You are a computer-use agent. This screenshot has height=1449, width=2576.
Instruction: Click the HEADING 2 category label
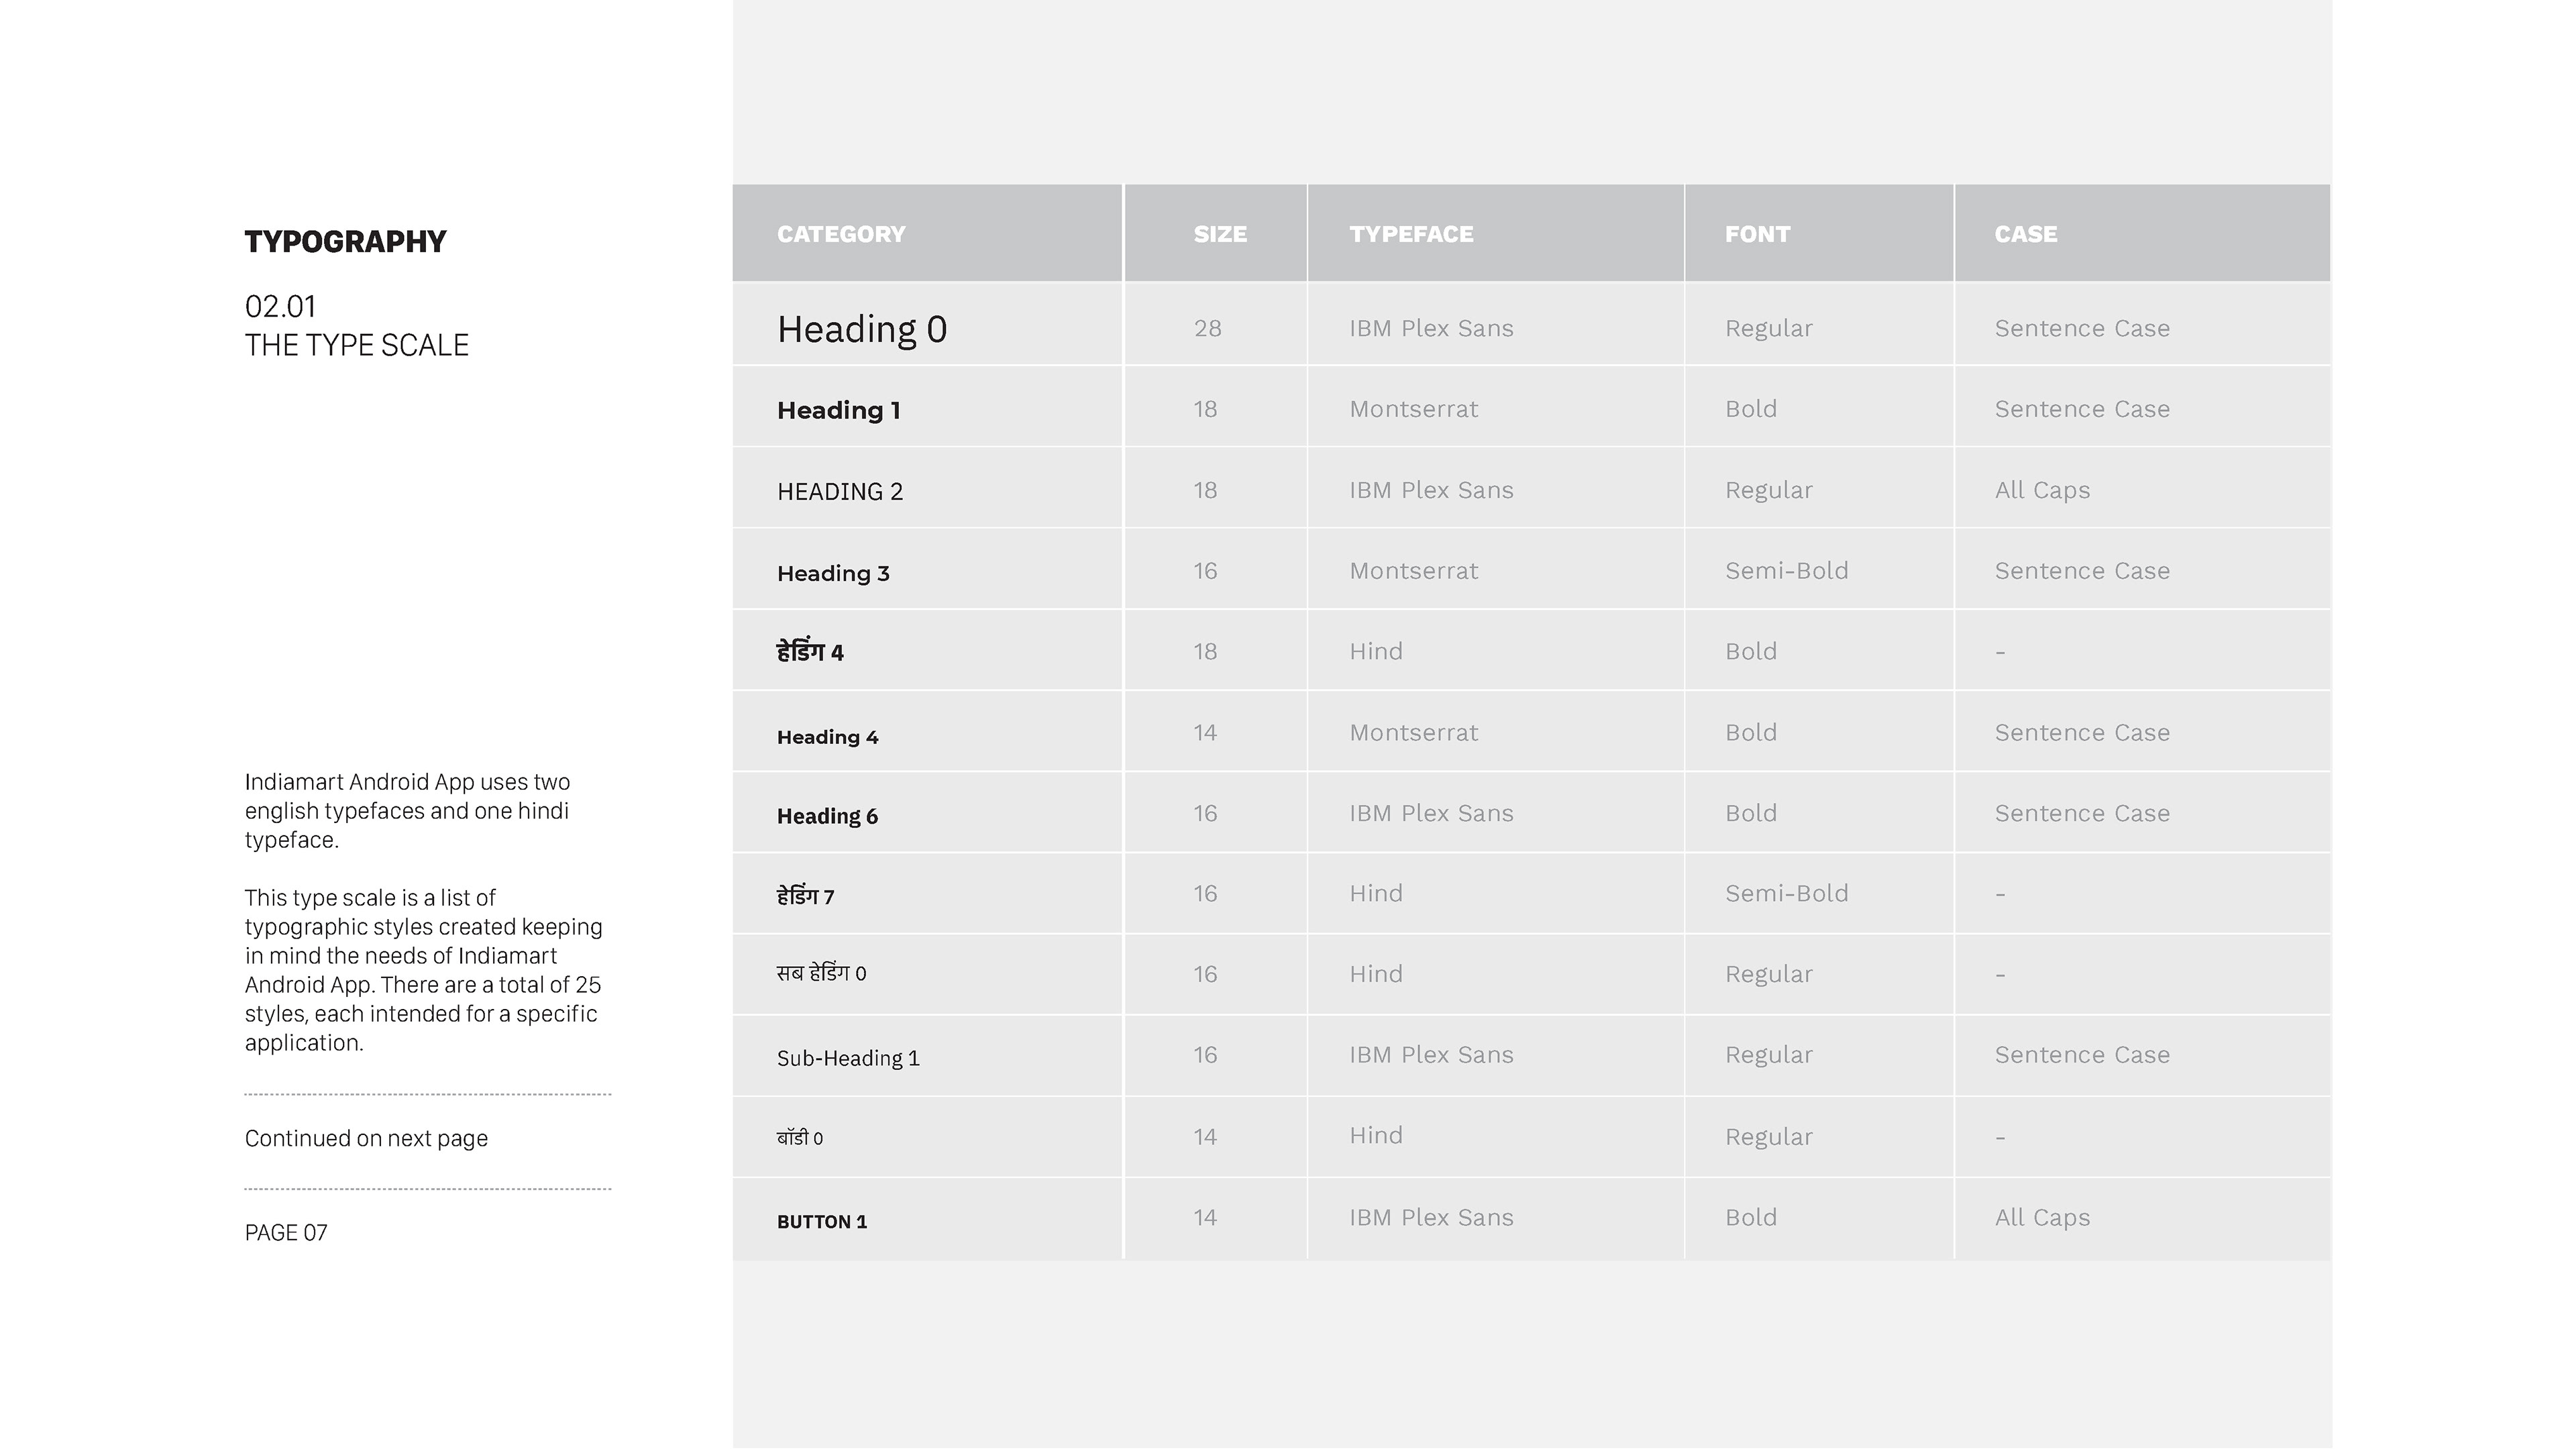point(839,491)
